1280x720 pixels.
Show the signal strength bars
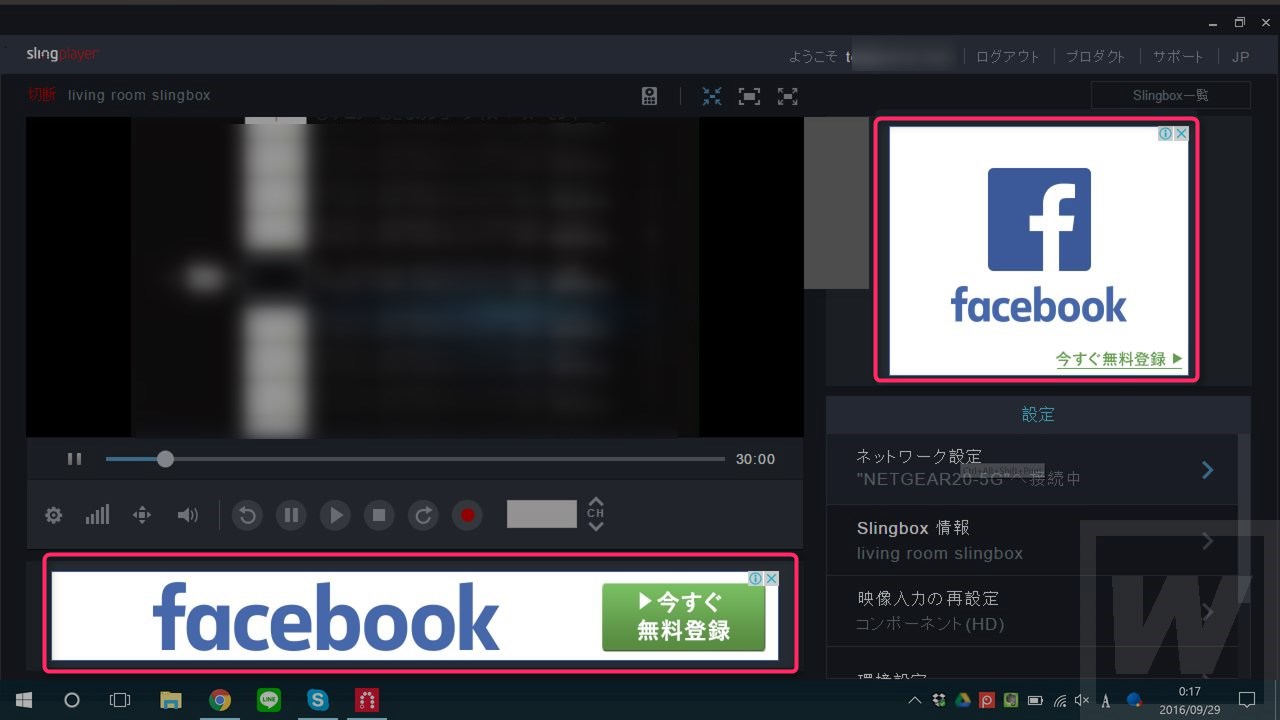(x=97, y=515)
